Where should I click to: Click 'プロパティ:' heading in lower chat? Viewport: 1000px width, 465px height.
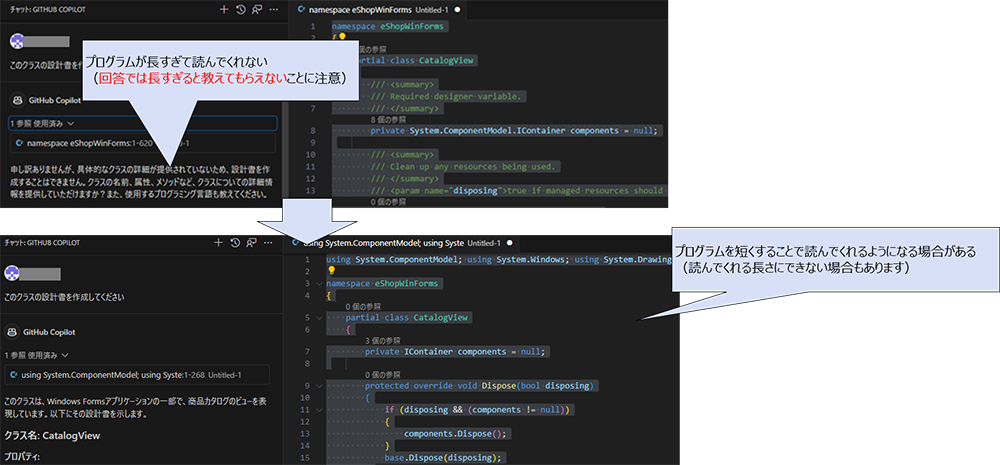pos(22,457)
